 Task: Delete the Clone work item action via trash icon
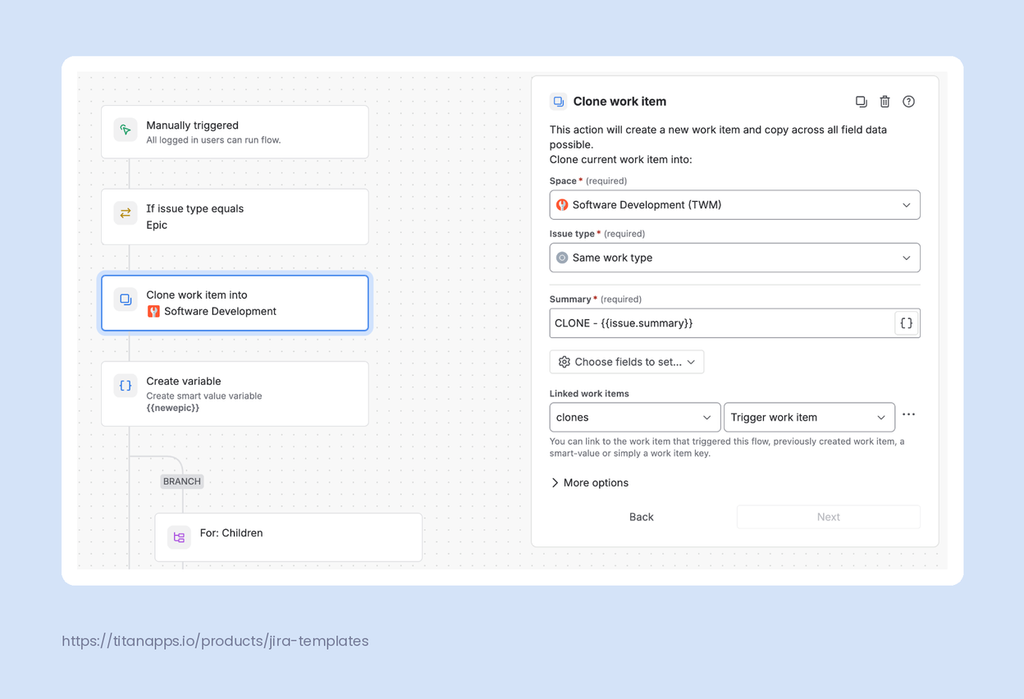pos(885,101)
